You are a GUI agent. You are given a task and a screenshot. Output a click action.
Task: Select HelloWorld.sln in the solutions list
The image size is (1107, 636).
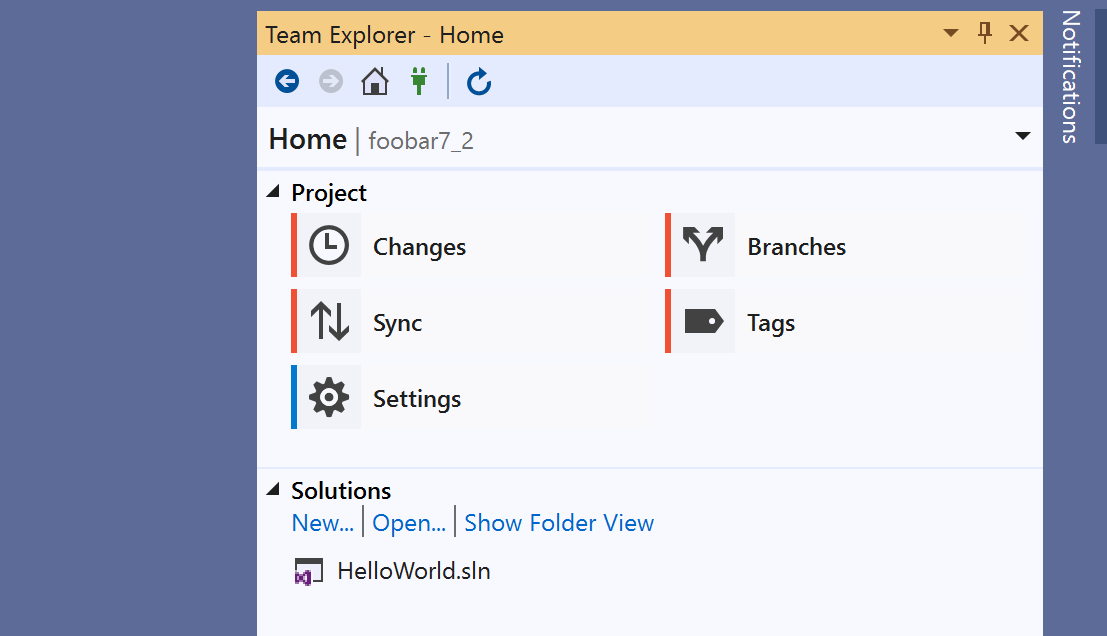point(414,570)
